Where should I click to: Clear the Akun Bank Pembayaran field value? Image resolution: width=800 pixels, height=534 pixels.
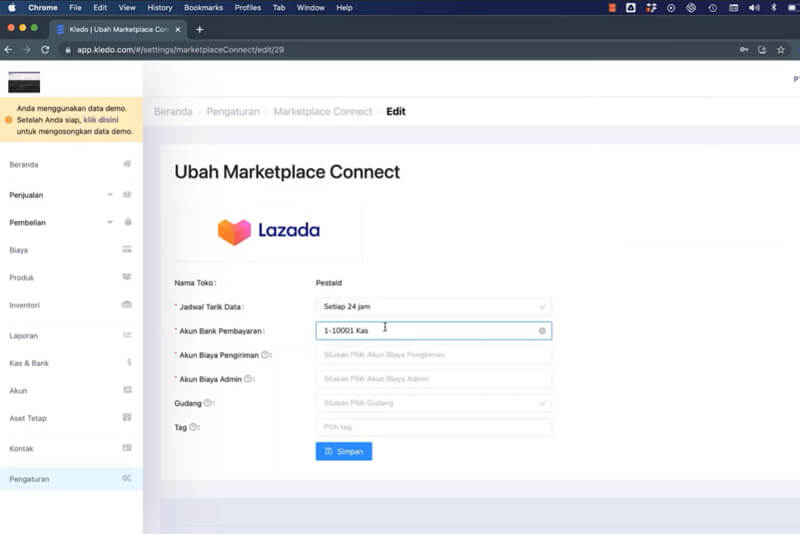point(542,331)
